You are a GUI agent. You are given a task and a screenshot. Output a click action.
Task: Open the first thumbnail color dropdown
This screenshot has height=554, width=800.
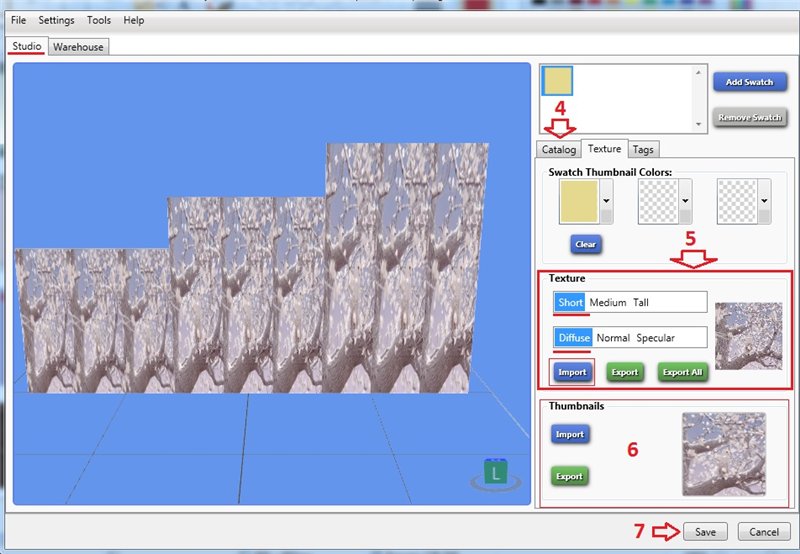click(606, 201)
